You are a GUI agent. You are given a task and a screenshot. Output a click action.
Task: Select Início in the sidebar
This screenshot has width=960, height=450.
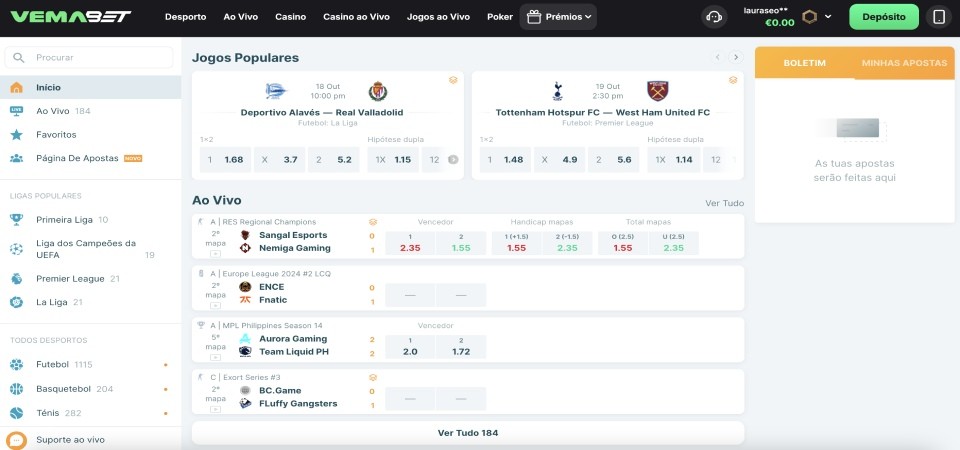[x=91, y=88]
